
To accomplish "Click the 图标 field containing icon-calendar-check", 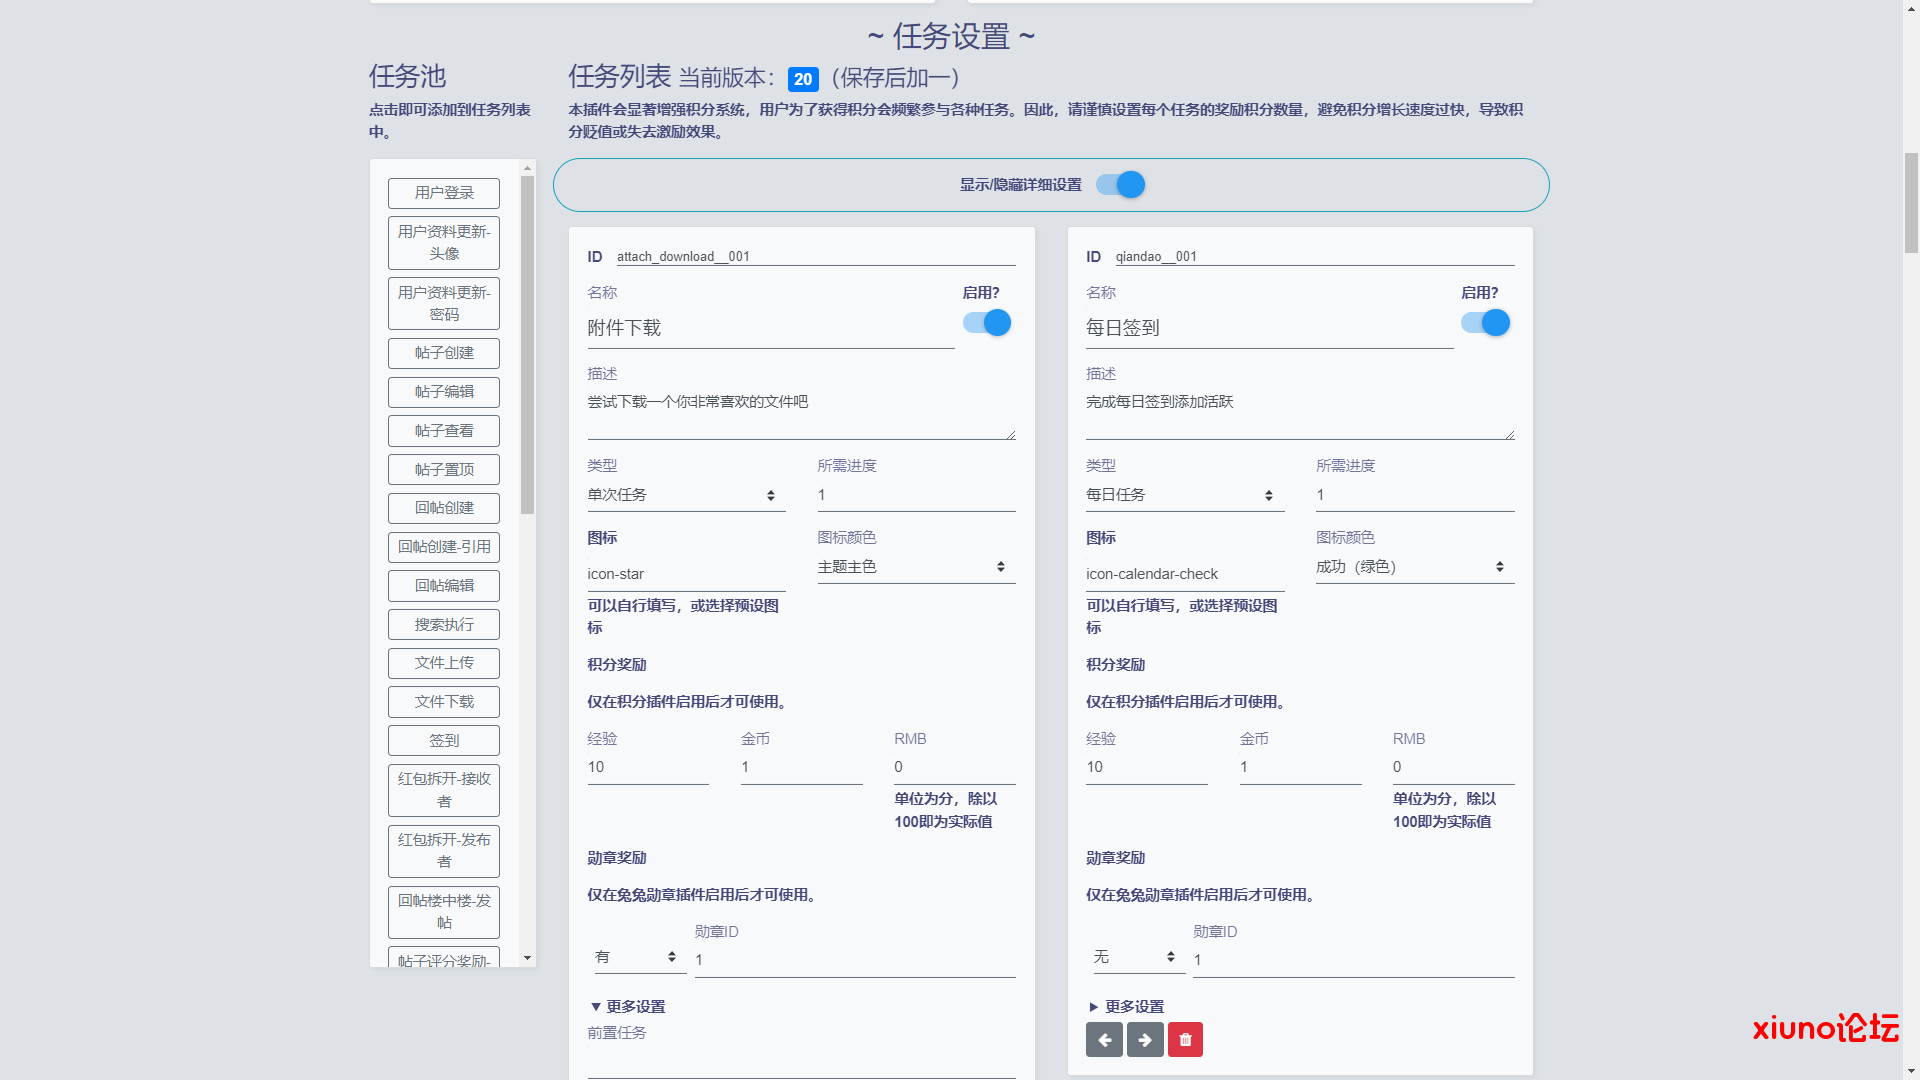I will coord(1185,574).
